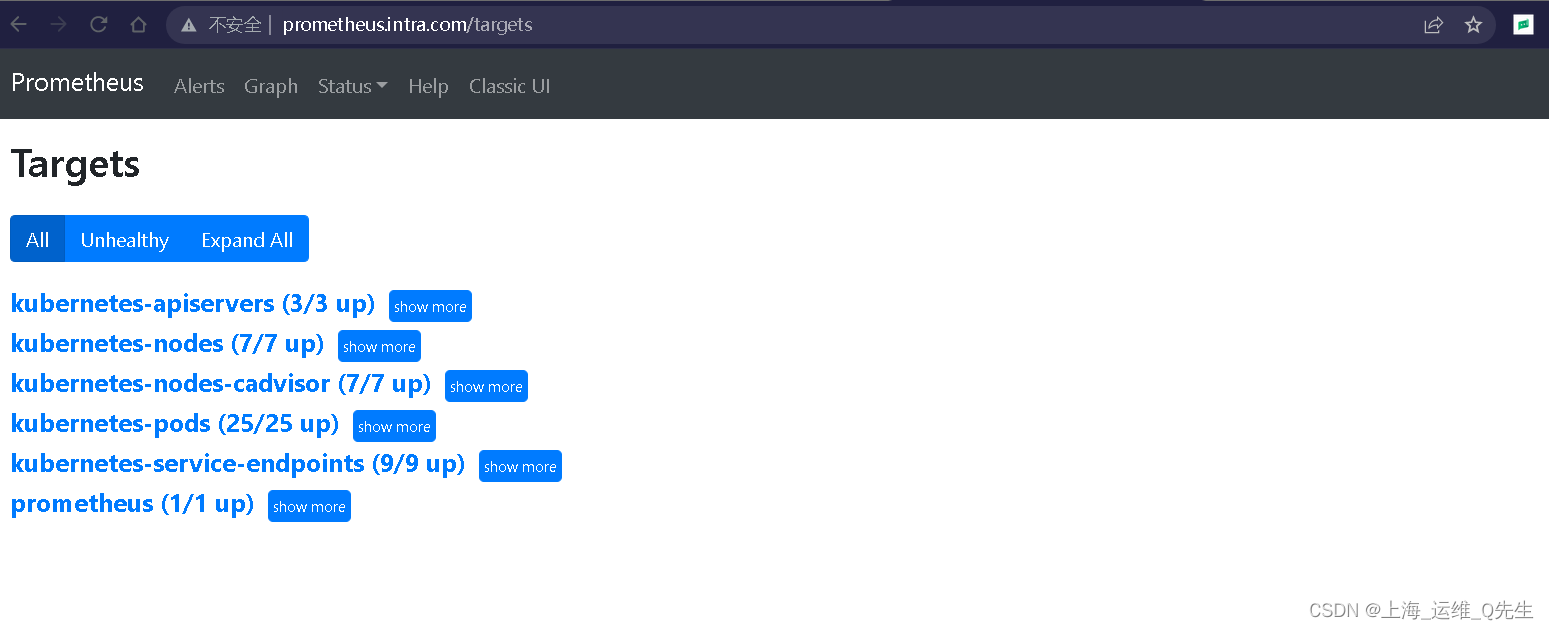The image size is (1549, 630).
Task: Click the share page icon in address bar
Action: click(1433, 25)
